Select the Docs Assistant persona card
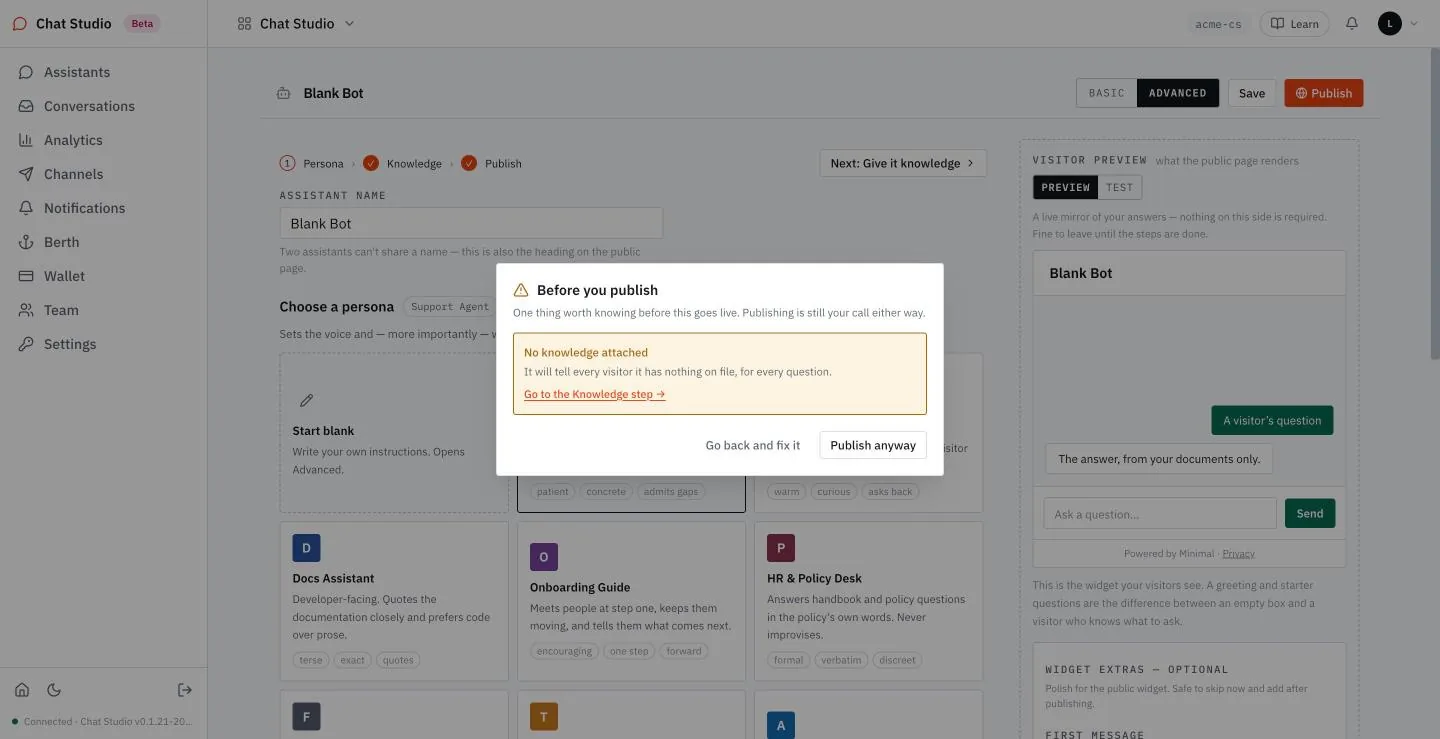Image resolution: width=1440 pixels, height=739 pixels. pyautogui.click(x=394, y=602)
